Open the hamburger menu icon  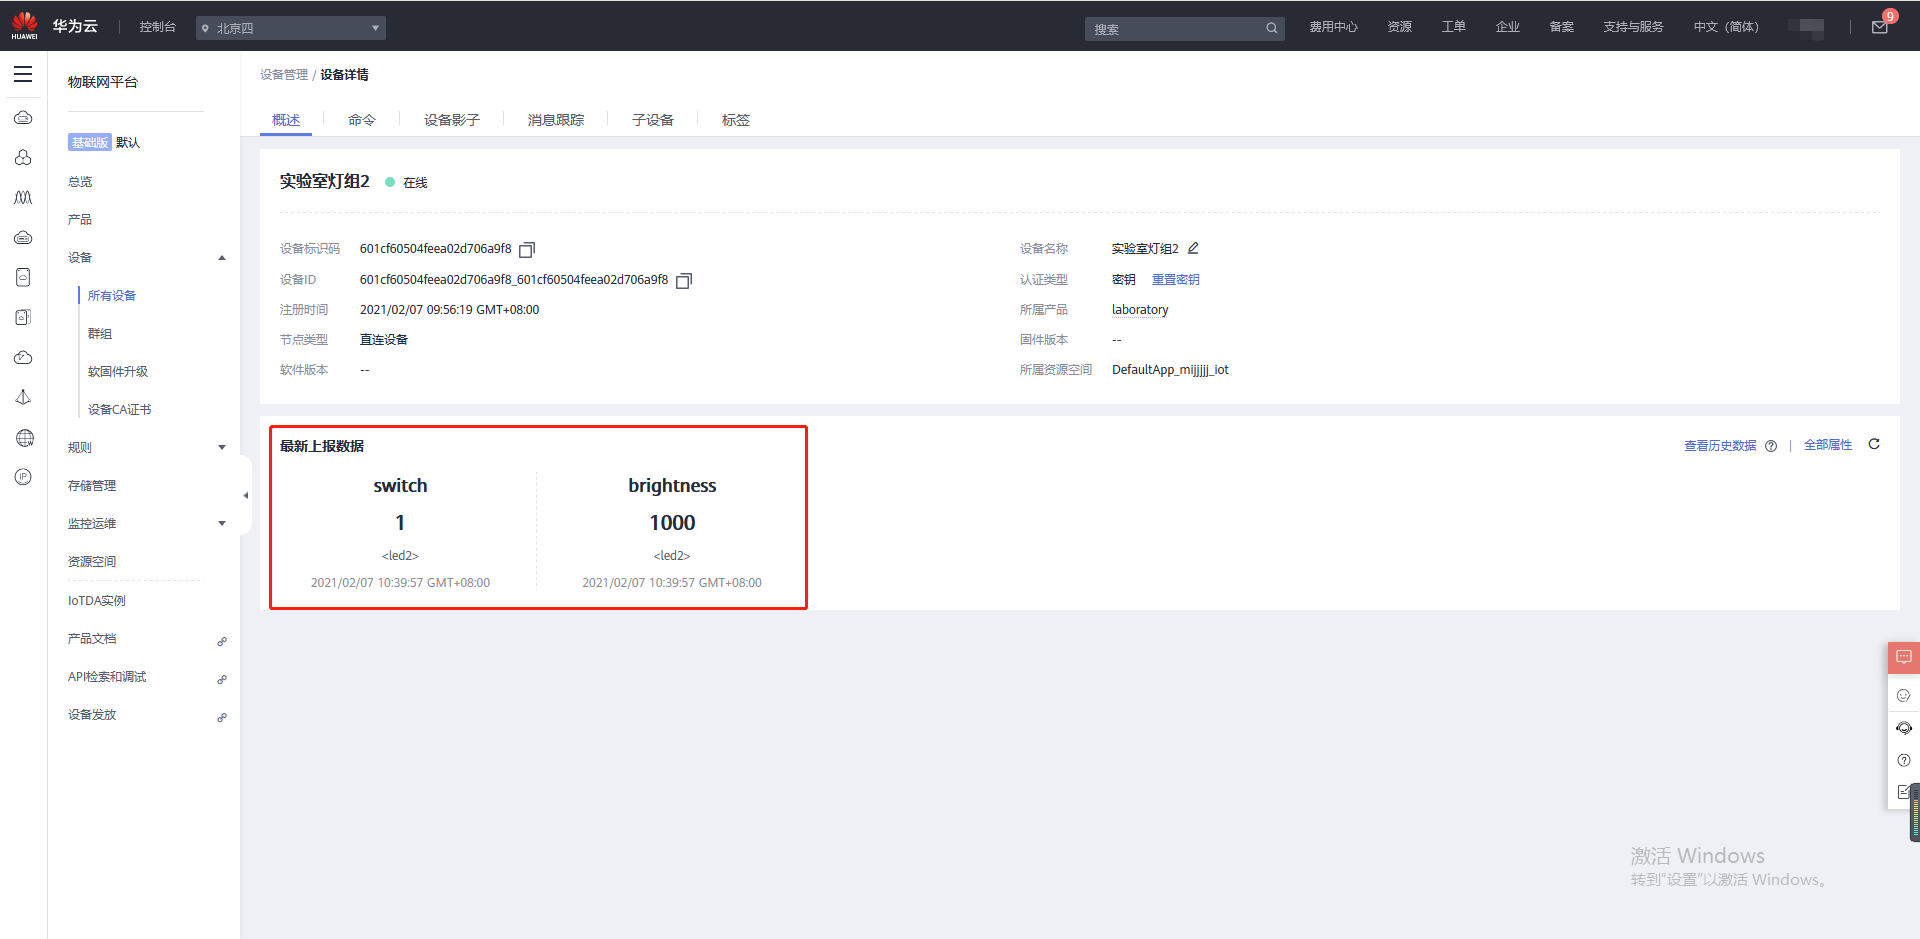[23, 74]
